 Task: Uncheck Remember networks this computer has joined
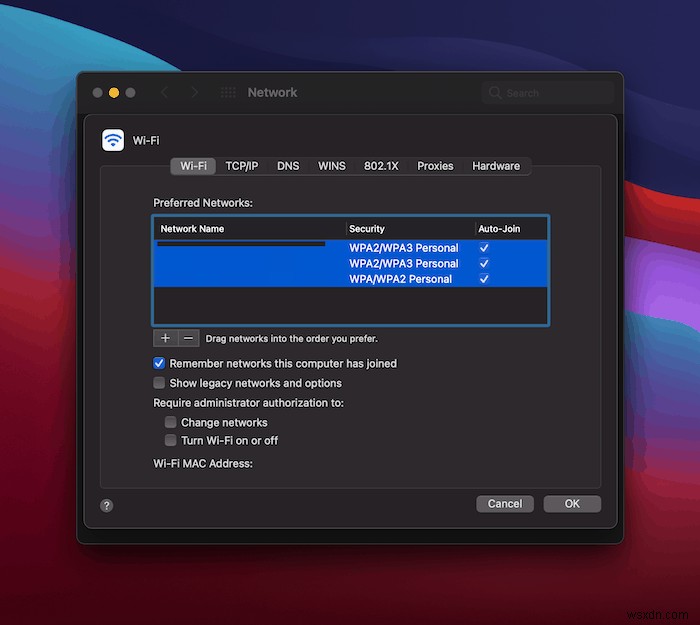click(x=159, y=363)
